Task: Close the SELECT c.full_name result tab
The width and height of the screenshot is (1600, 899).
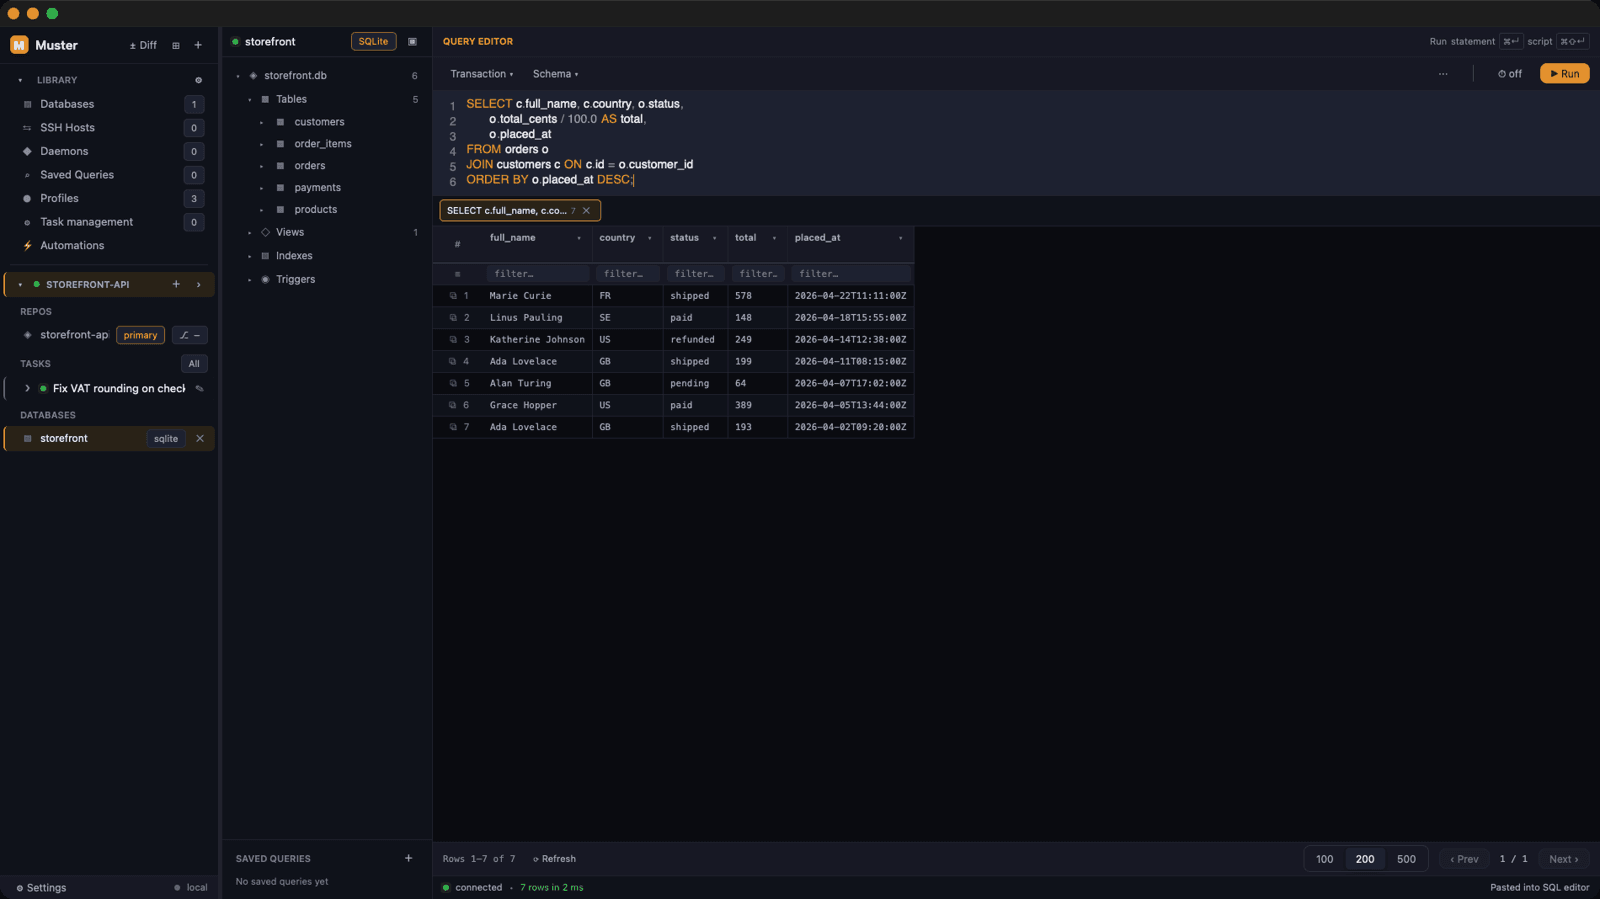Action: [x=586, y=211]
